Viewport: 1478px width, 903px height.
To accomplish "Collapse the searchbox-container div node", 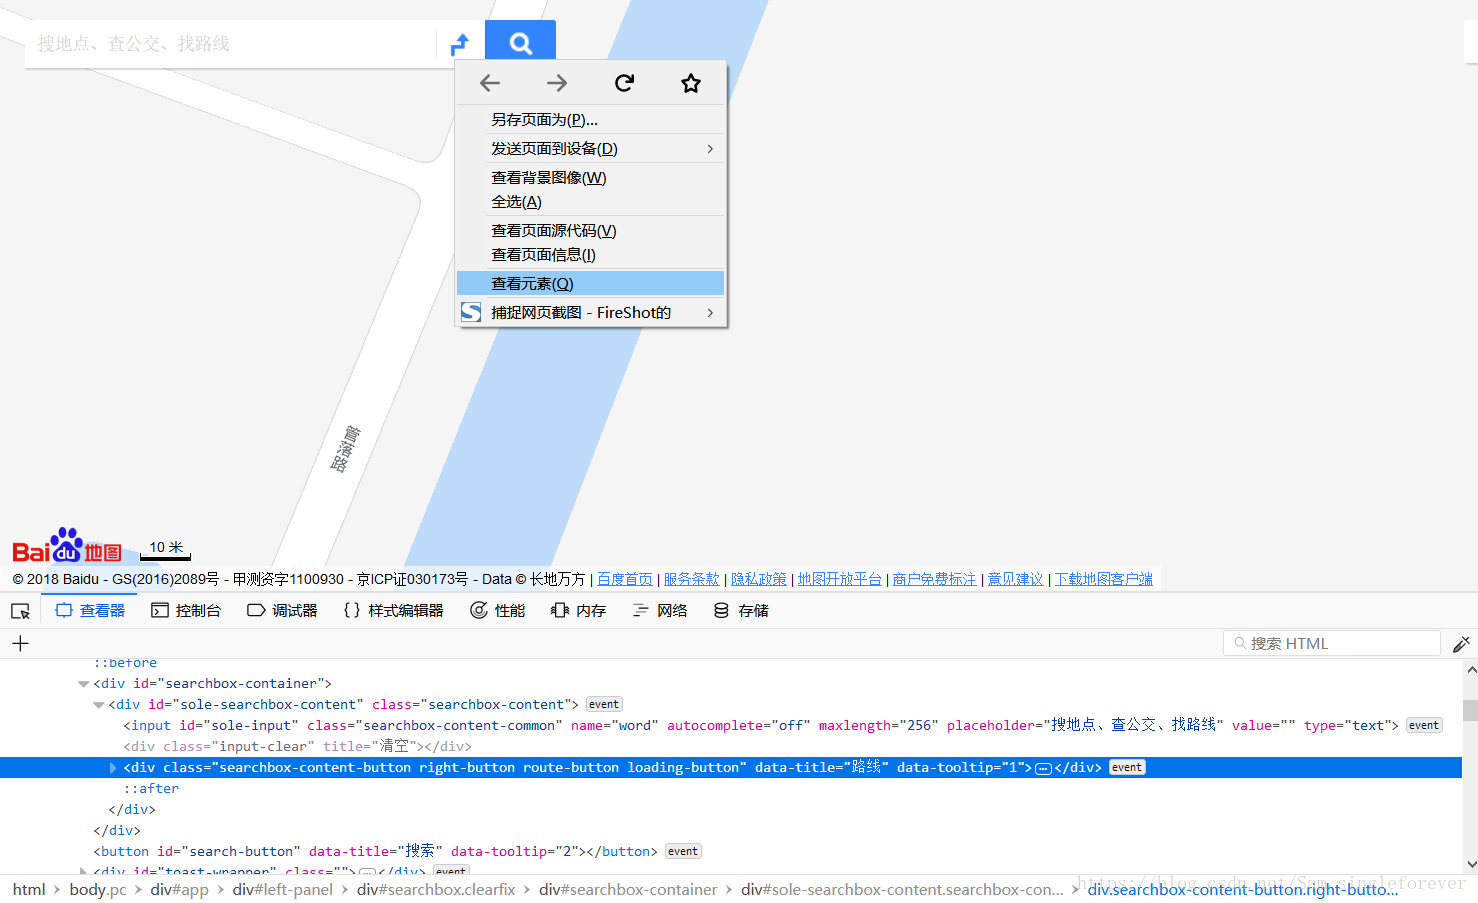I will click(x=83, y=684).
